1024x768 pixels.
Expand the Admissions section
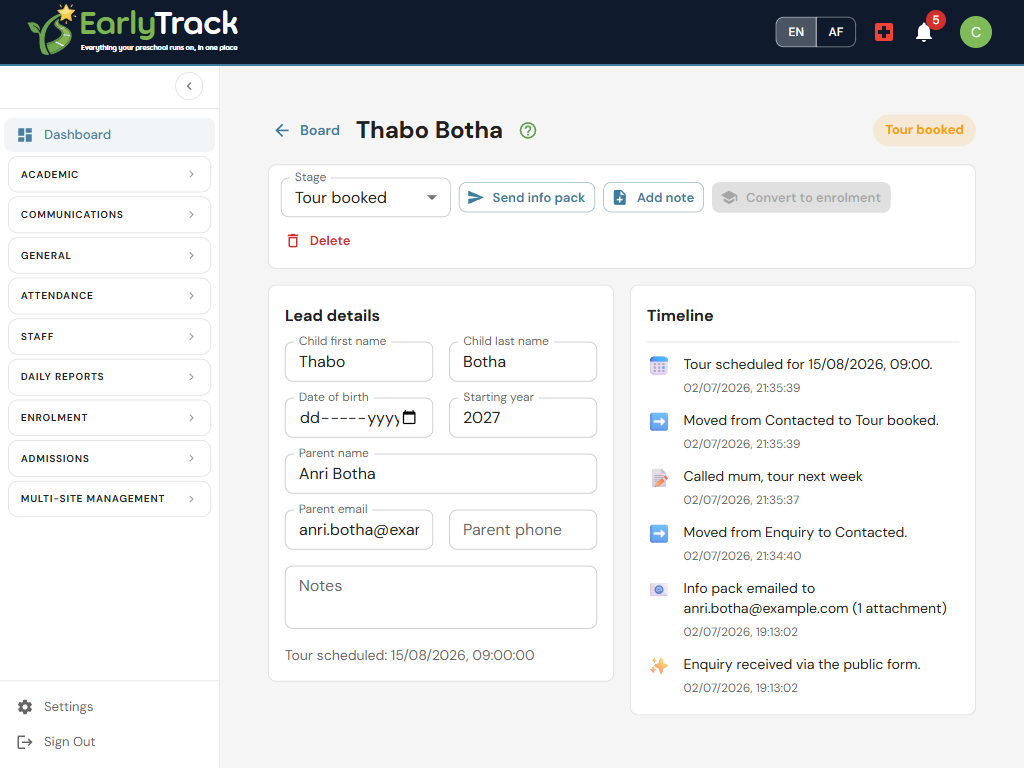[x=109, y=458]
